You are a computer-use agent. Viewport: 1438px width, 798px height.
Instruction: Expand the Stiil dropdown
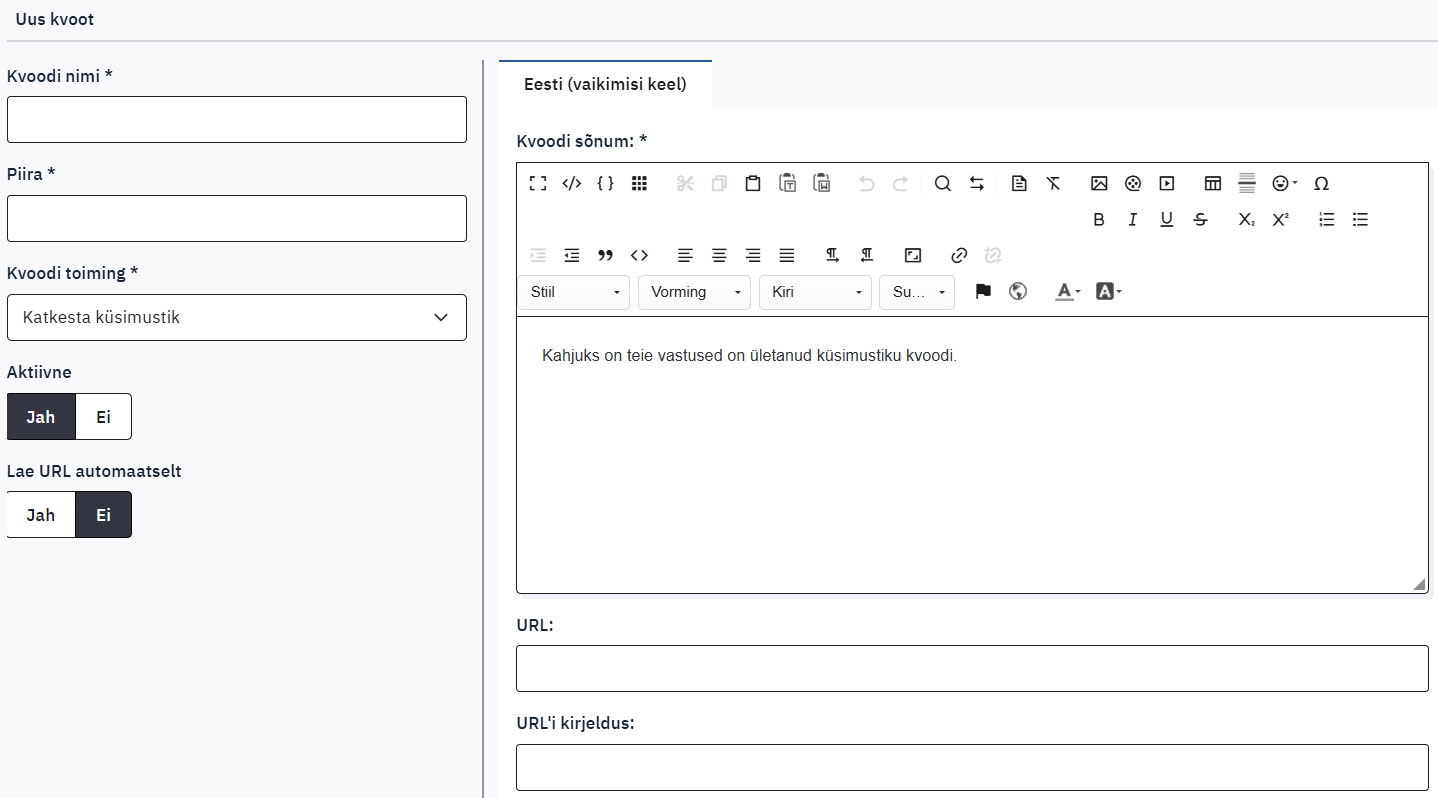[x=574, y=292]
